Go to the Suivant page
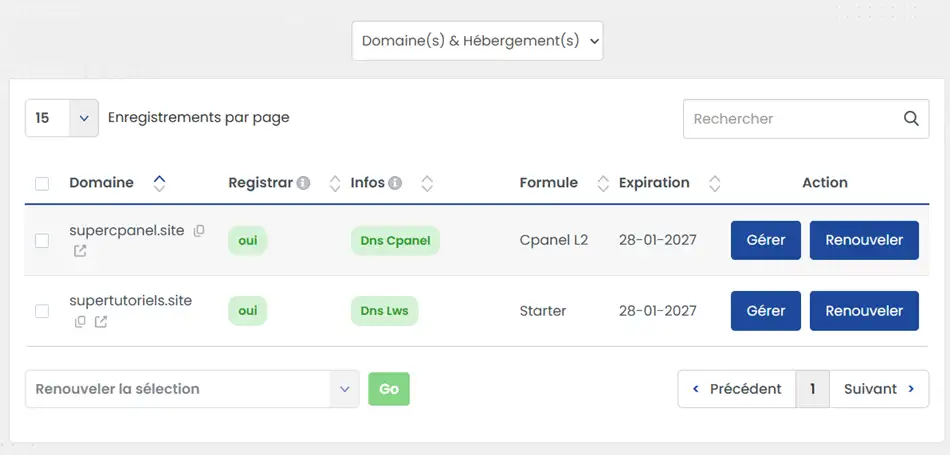950x455 pixels. [879, 389]
